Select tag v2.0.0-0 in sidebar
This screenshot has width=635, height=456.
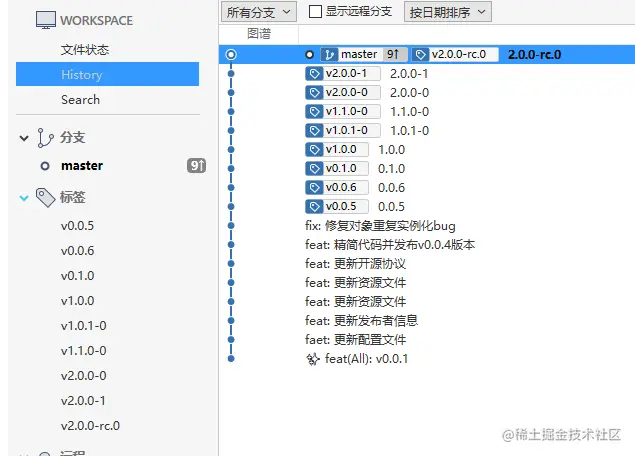pos(83,376)
